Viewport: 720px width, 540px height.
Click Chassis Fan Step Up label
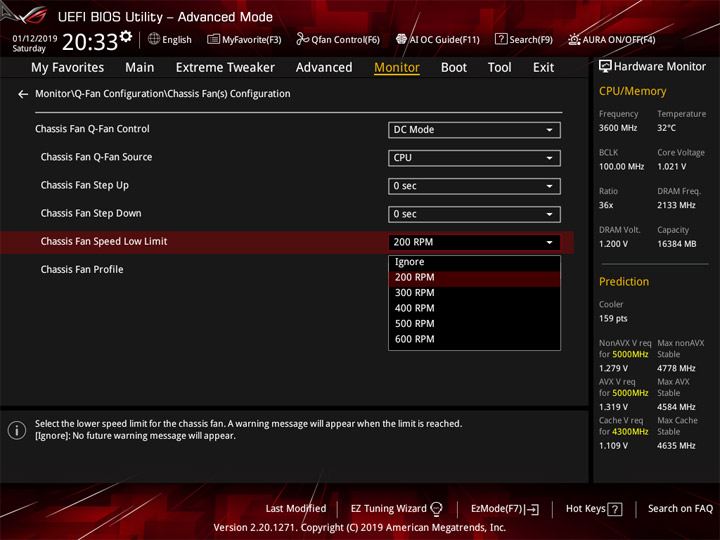click(84, 186)
